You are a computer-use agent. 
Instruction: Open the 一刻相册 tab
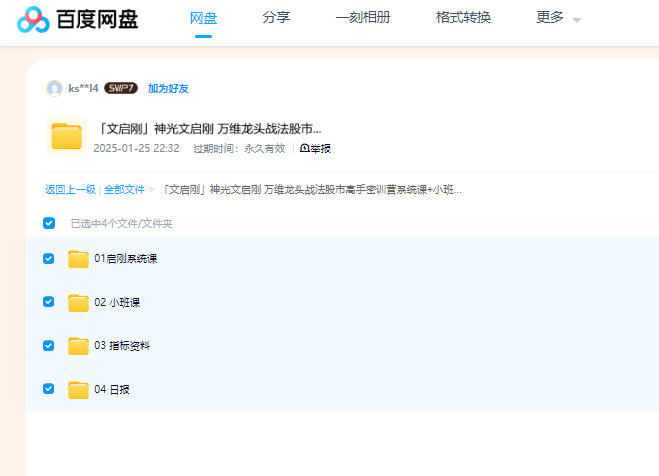click(363, 17)
